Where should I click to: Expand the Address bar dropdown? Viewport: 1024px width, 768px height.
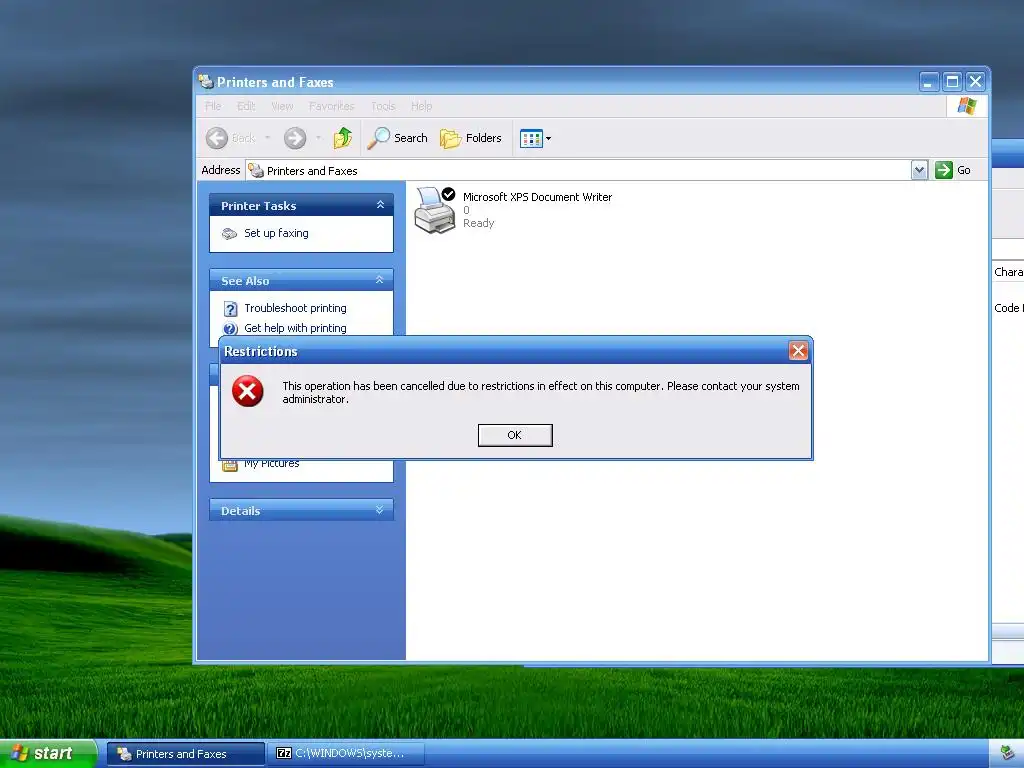point(919,170)
